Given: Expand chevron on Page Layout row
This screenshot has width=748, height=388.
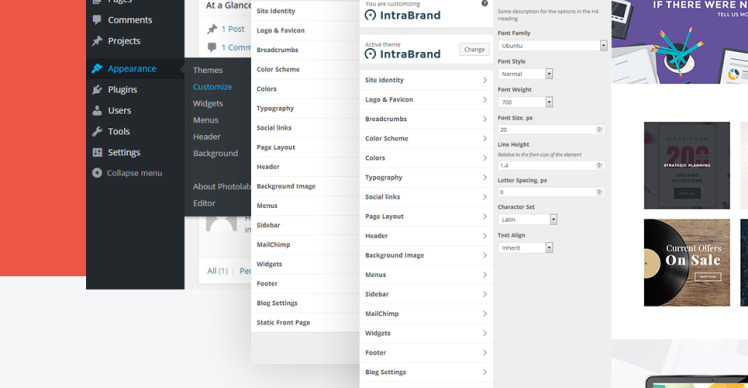Looking at the screenshot, I should click(485, 217).
